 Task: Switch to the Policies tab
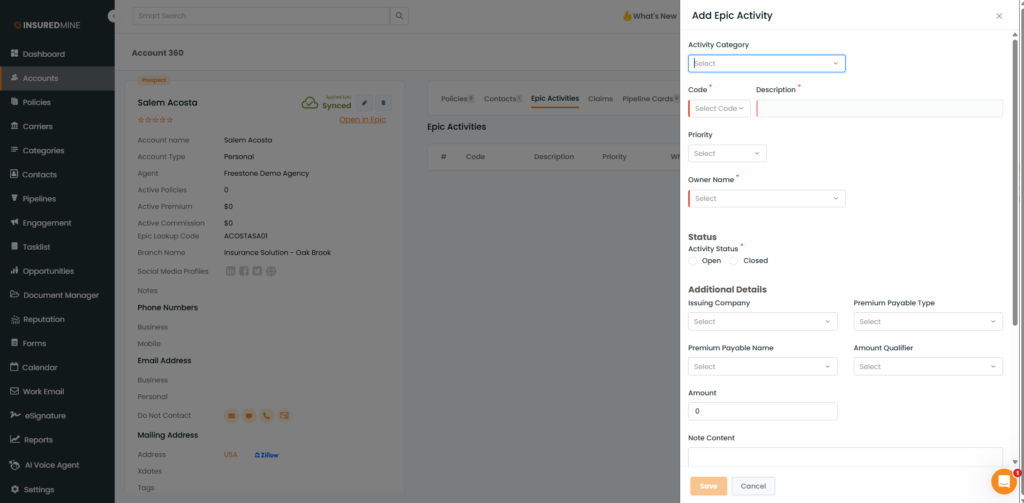[x=456, y=99]
